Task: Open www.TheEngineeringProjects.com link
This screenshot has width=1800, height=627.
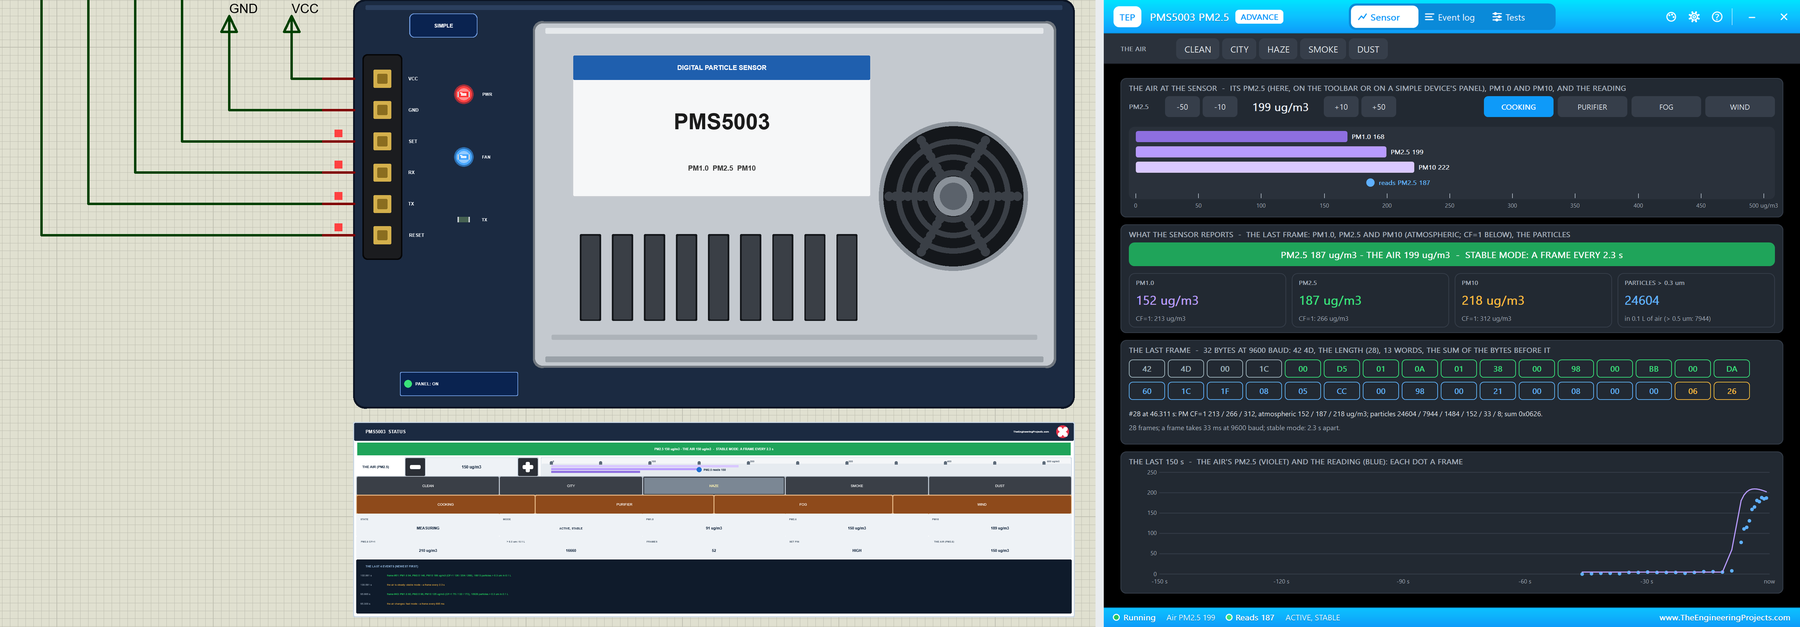Action: click(1724, 618)
